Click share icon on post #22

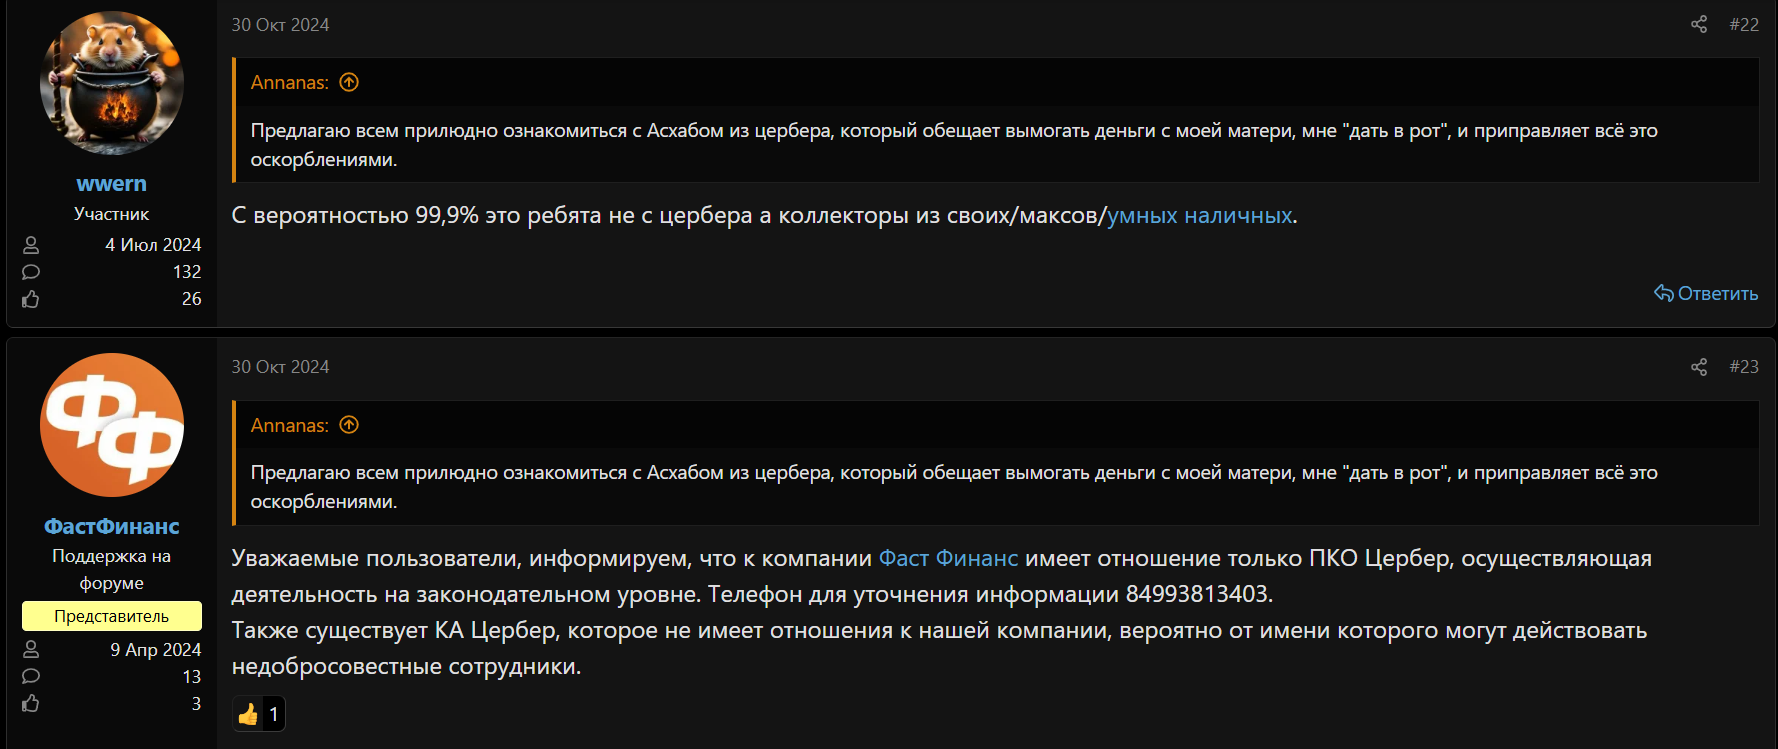click(1698, 24)
